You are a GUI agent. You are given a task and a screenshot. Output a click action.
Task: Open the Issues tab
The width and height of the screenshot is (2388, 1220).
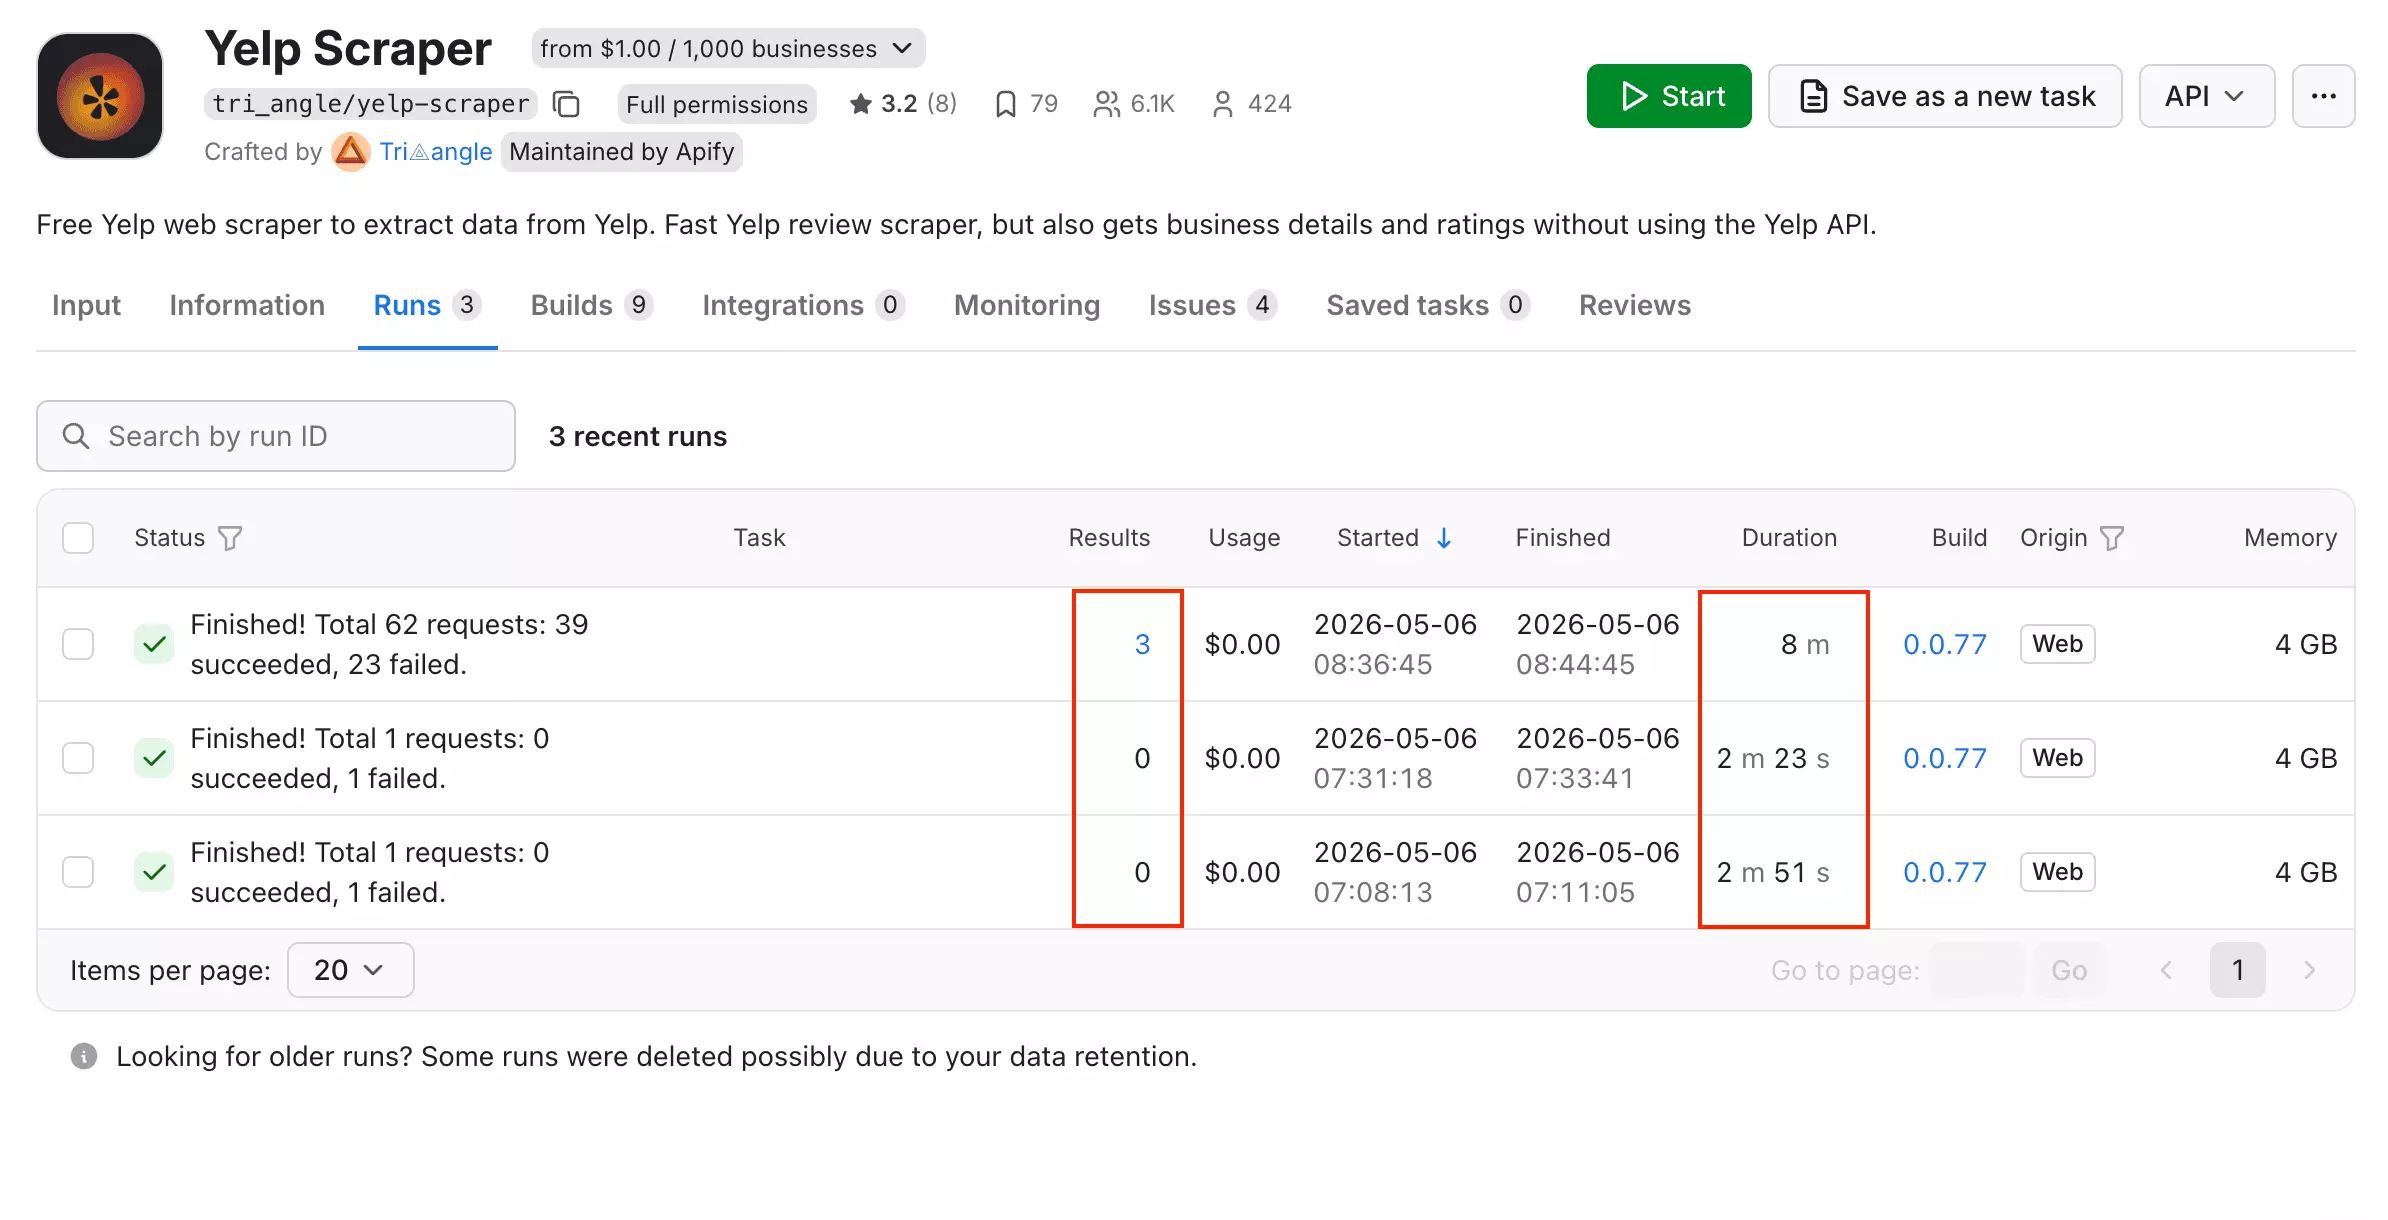(x=1213, y=305)
